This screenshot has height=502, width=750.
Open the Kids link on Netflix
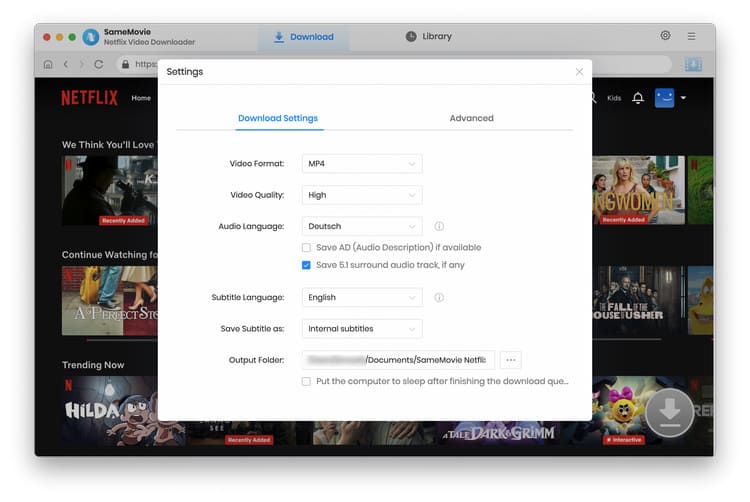point(614,98)
